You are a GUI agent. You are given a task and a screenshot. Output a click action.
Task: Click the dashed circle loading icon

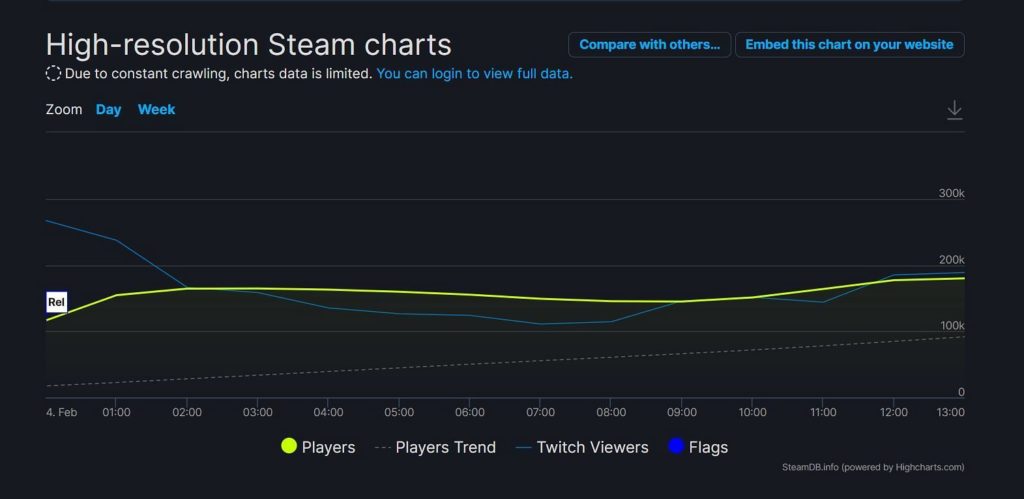point(54,74)
